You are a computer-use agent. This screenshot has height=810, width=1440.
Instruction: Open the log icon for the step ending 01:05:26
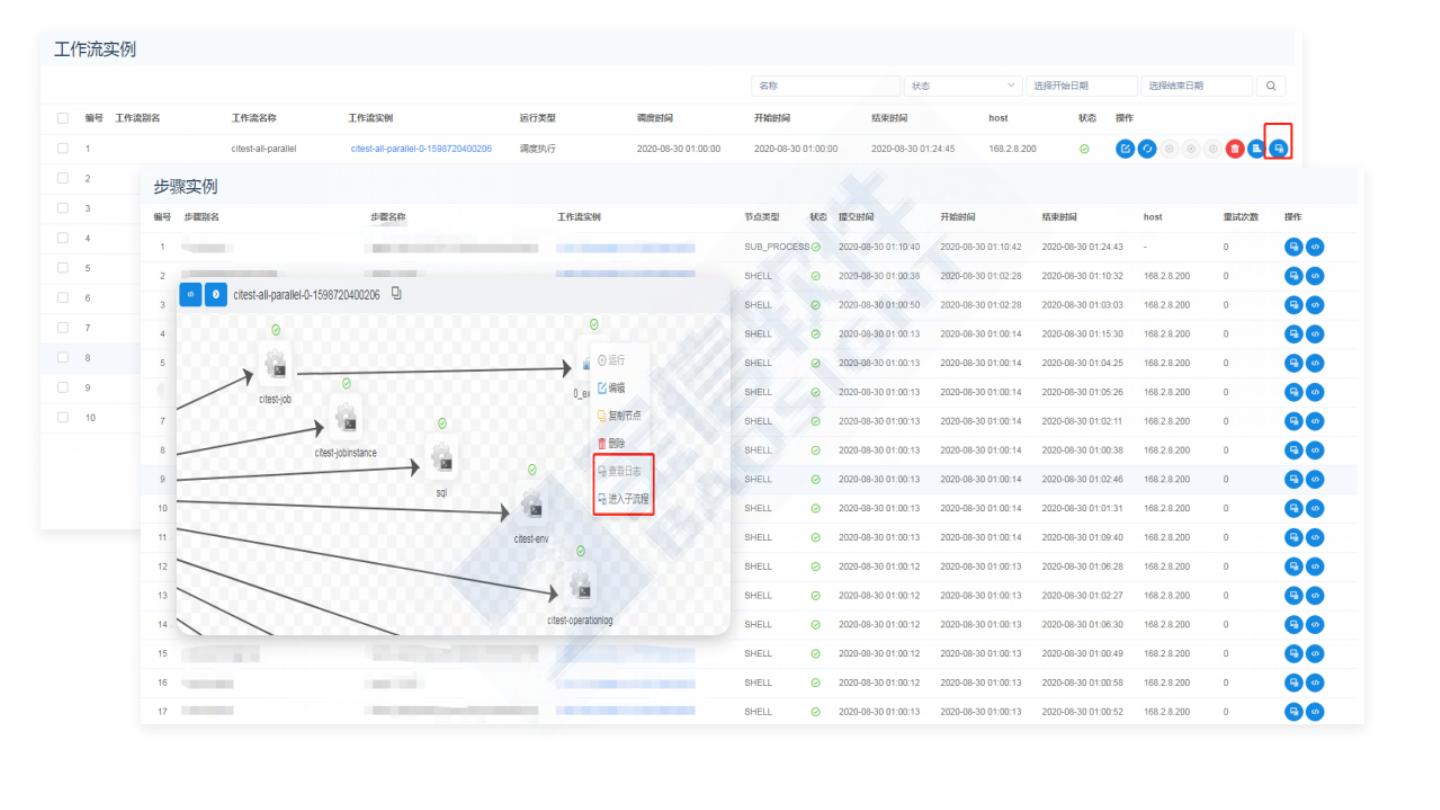pos(1294,392)
